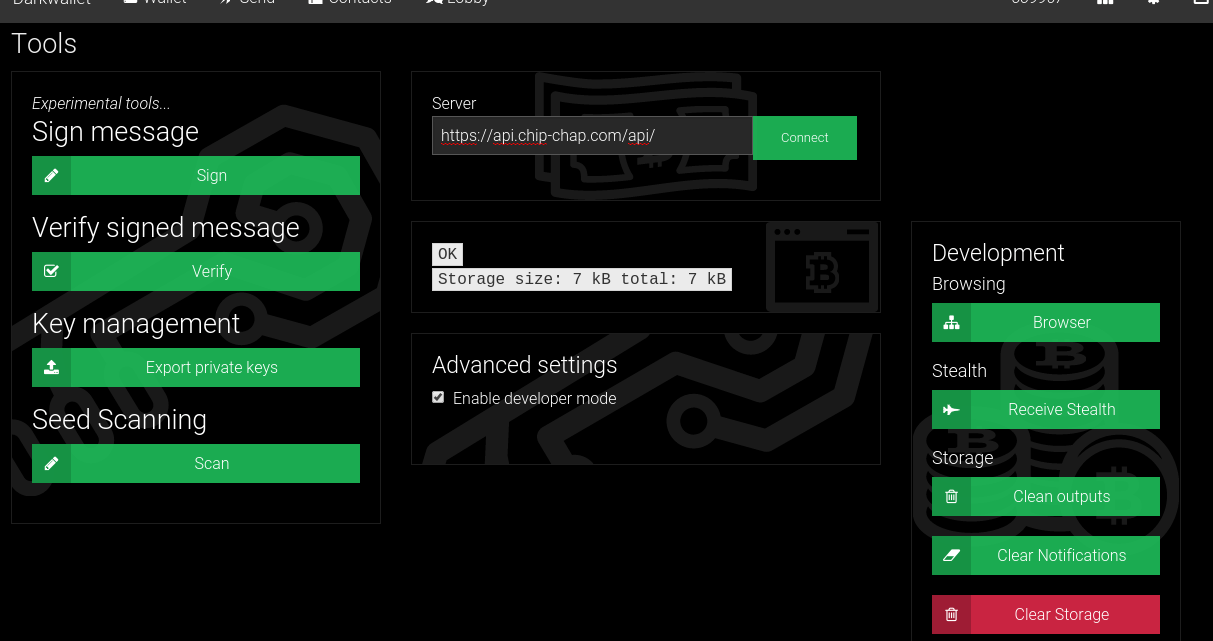Click the pencil icon beside Scan

tap(52, 464)
